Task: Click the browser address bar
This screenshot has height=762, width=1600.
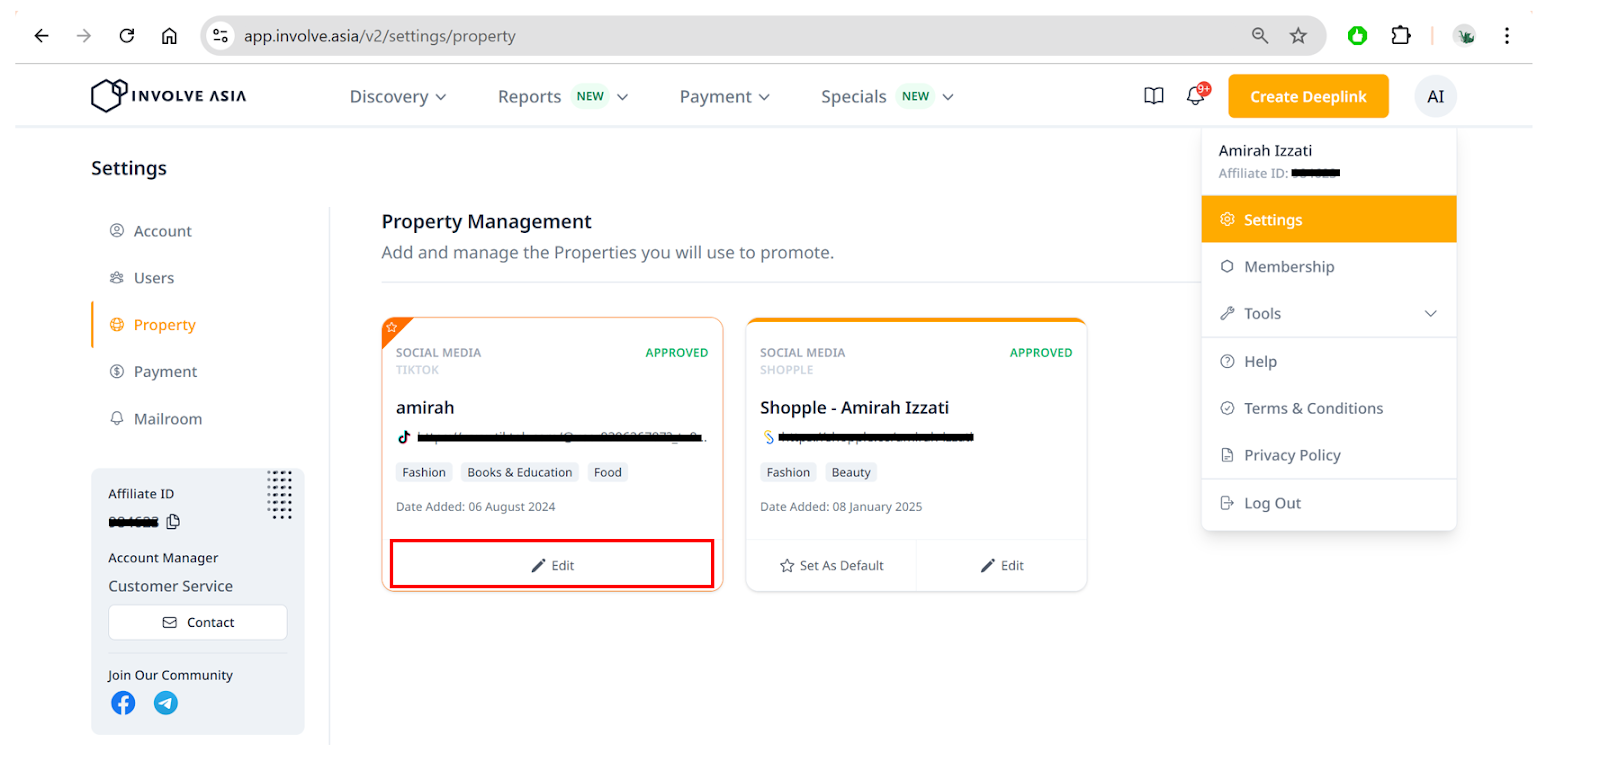Action: (700, 36)
